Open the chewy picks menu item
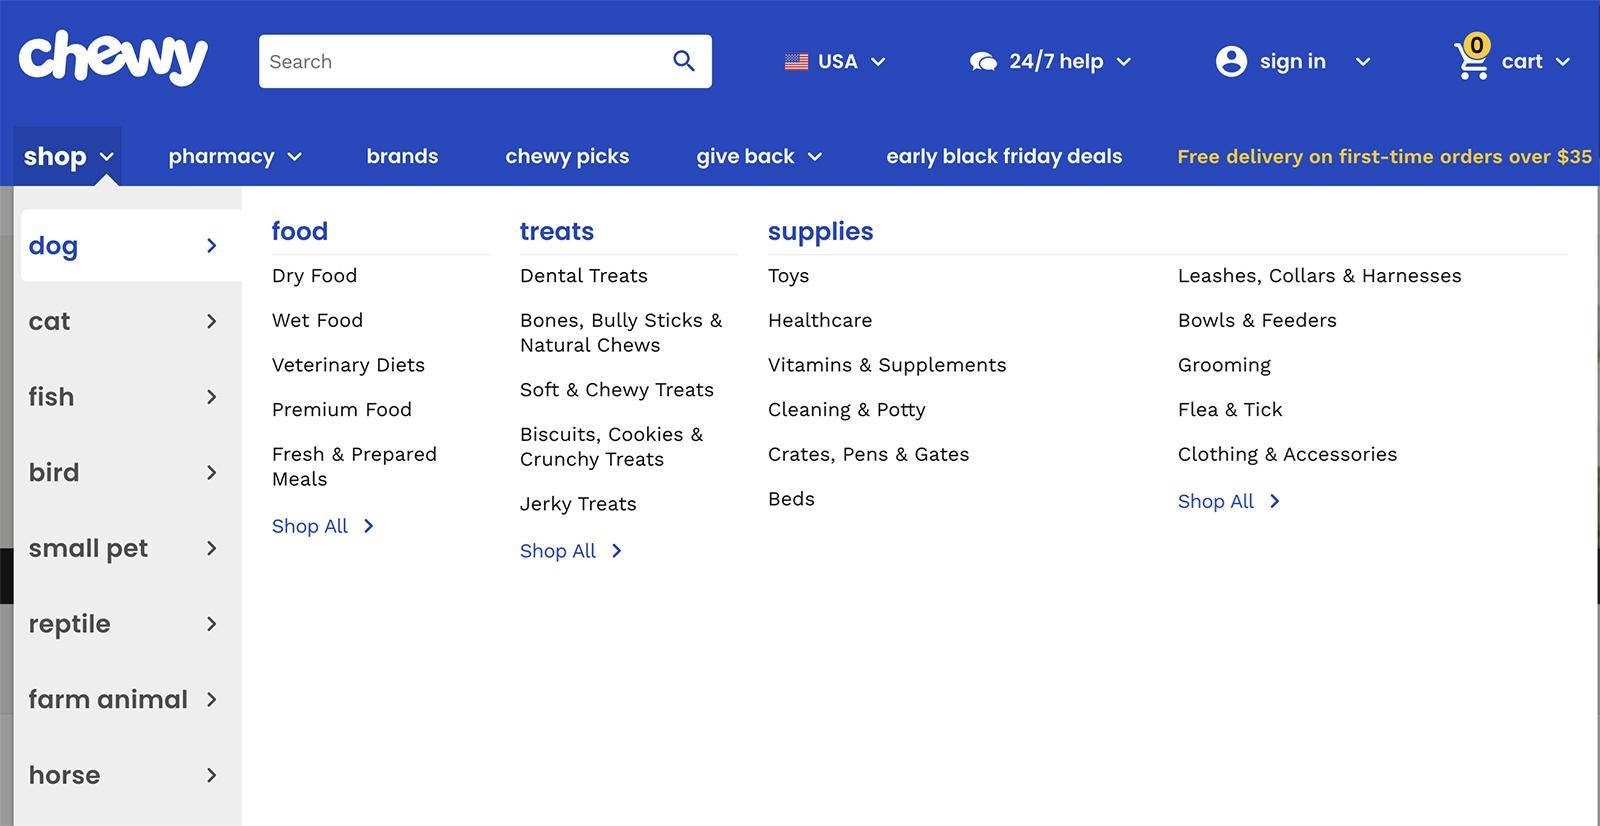 (x=567, y=156)
